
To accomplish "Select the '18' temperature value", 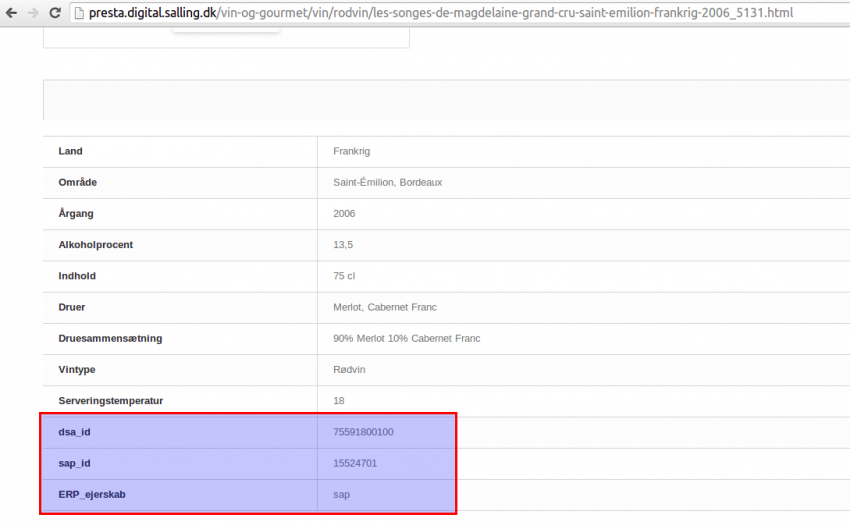I will tap(339, 401).
